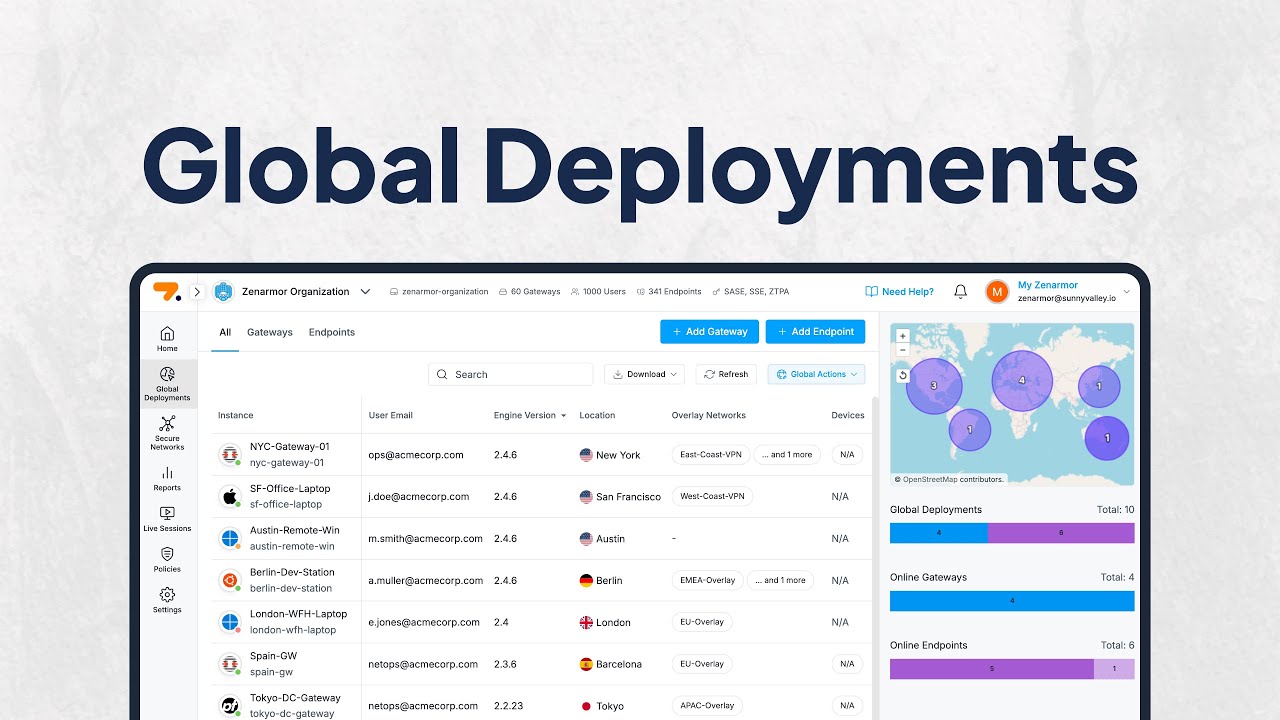Click ops@acmecorp.com email cell
The width and height of the screenshot is (1280, 720).
[x=416, y=455]
